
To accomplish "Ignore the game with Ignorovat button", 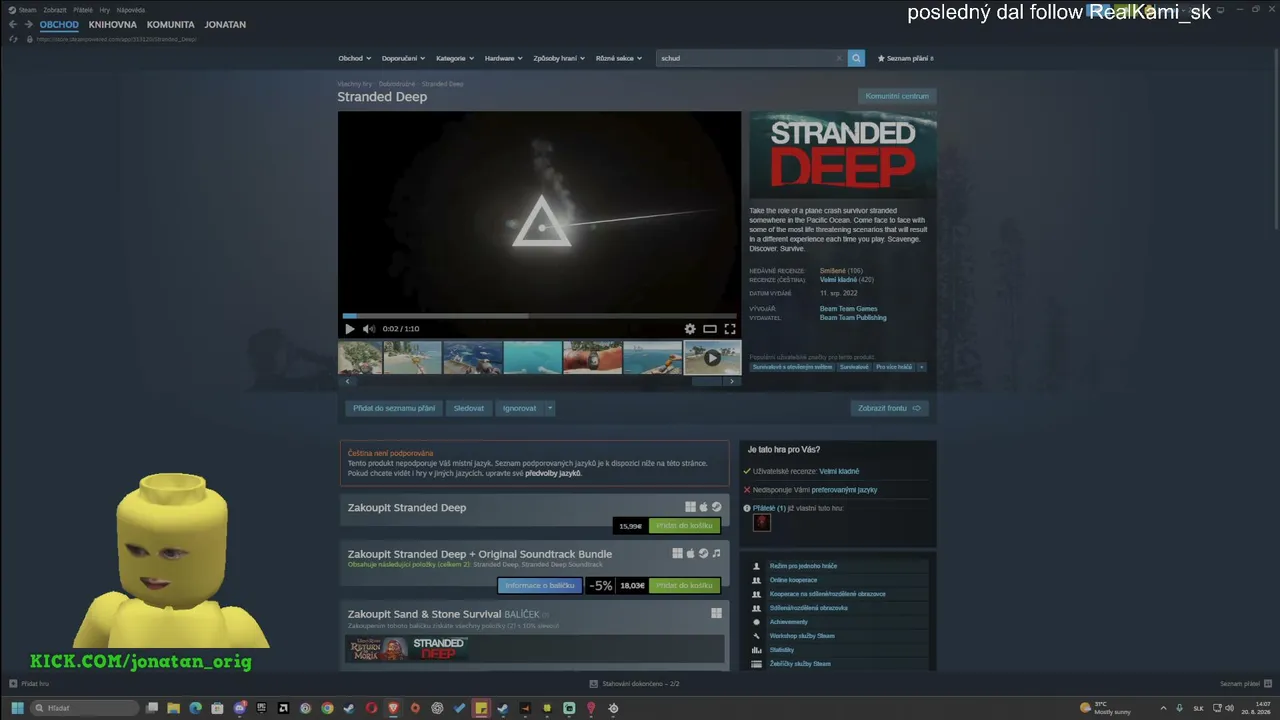I will tap(520, 408).
